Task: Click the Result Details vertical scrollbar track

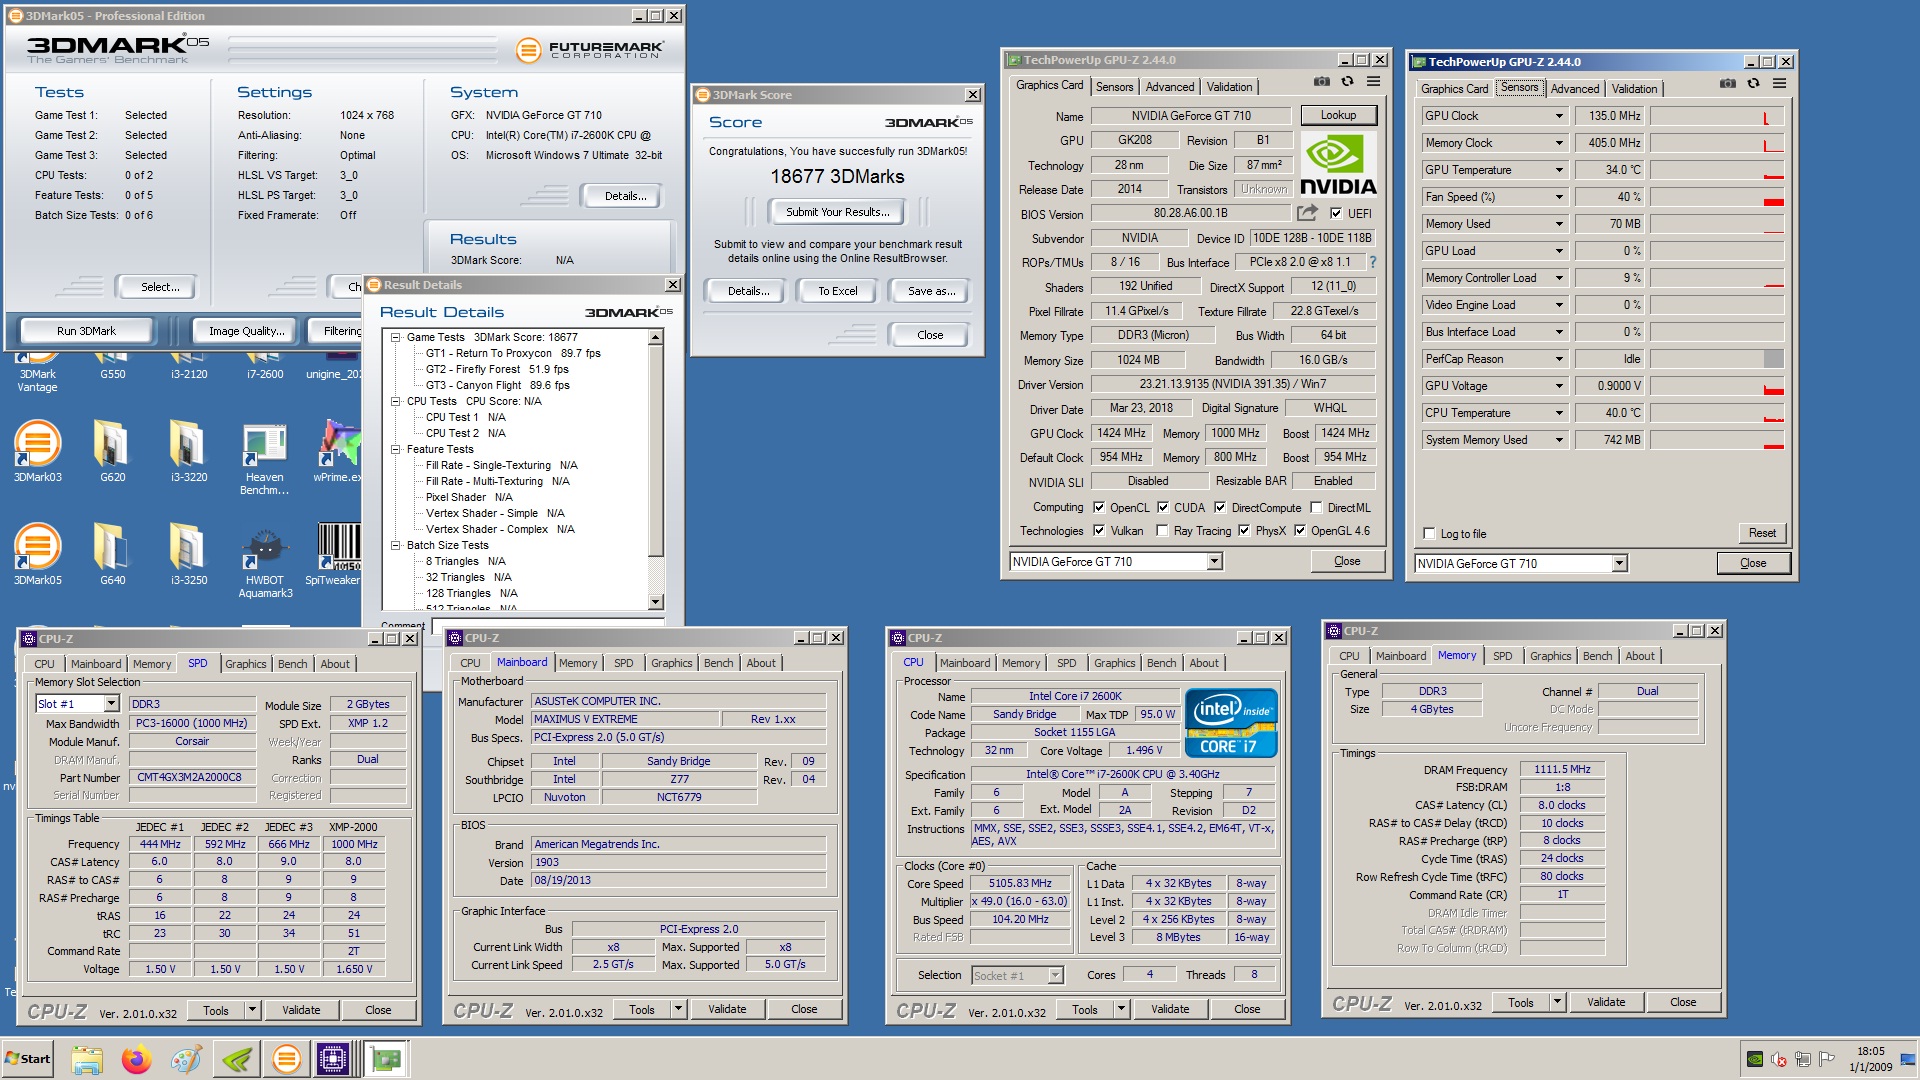Action: click(x=656, y=576)
